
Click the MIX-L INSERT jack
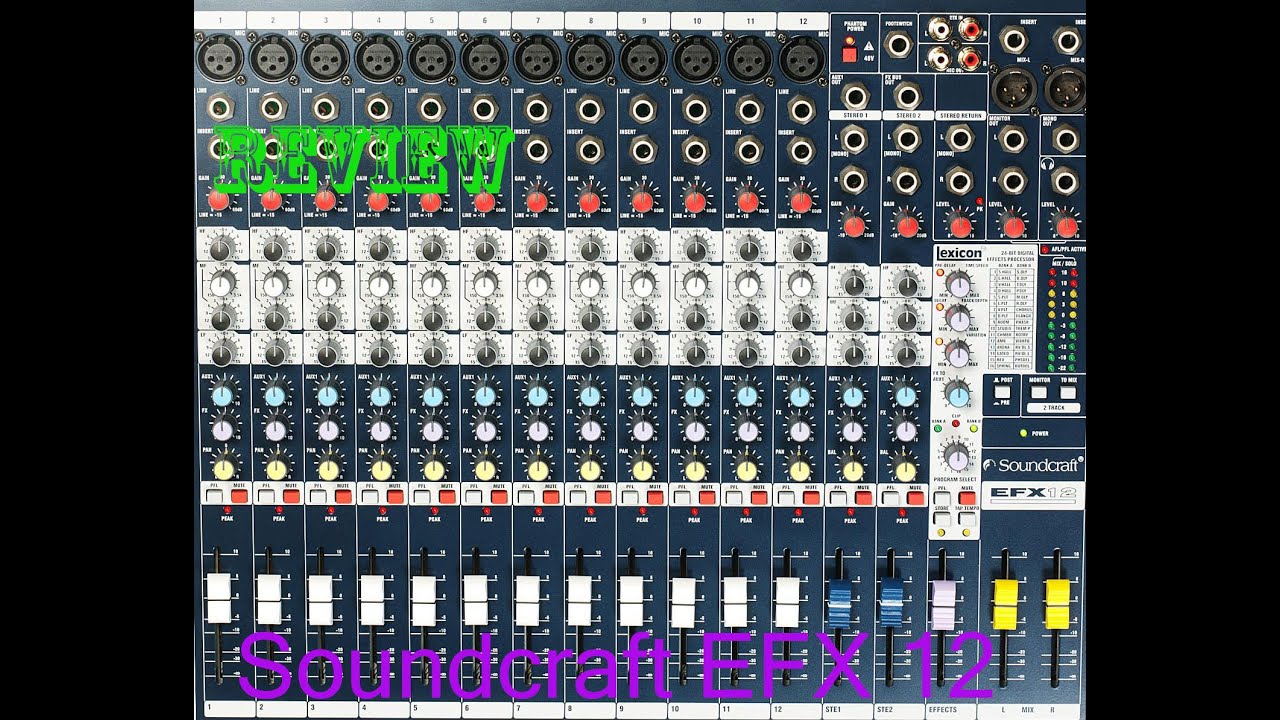pos(1012,41)
